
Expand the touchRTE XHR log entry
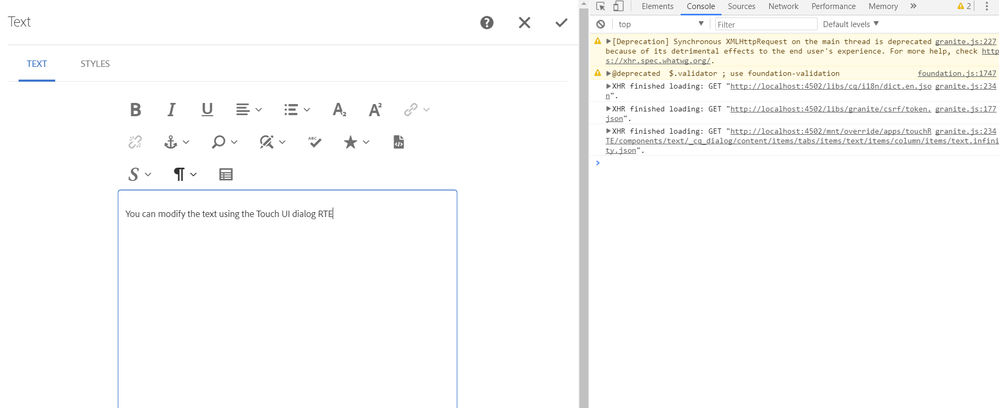(x=608, y=131)
